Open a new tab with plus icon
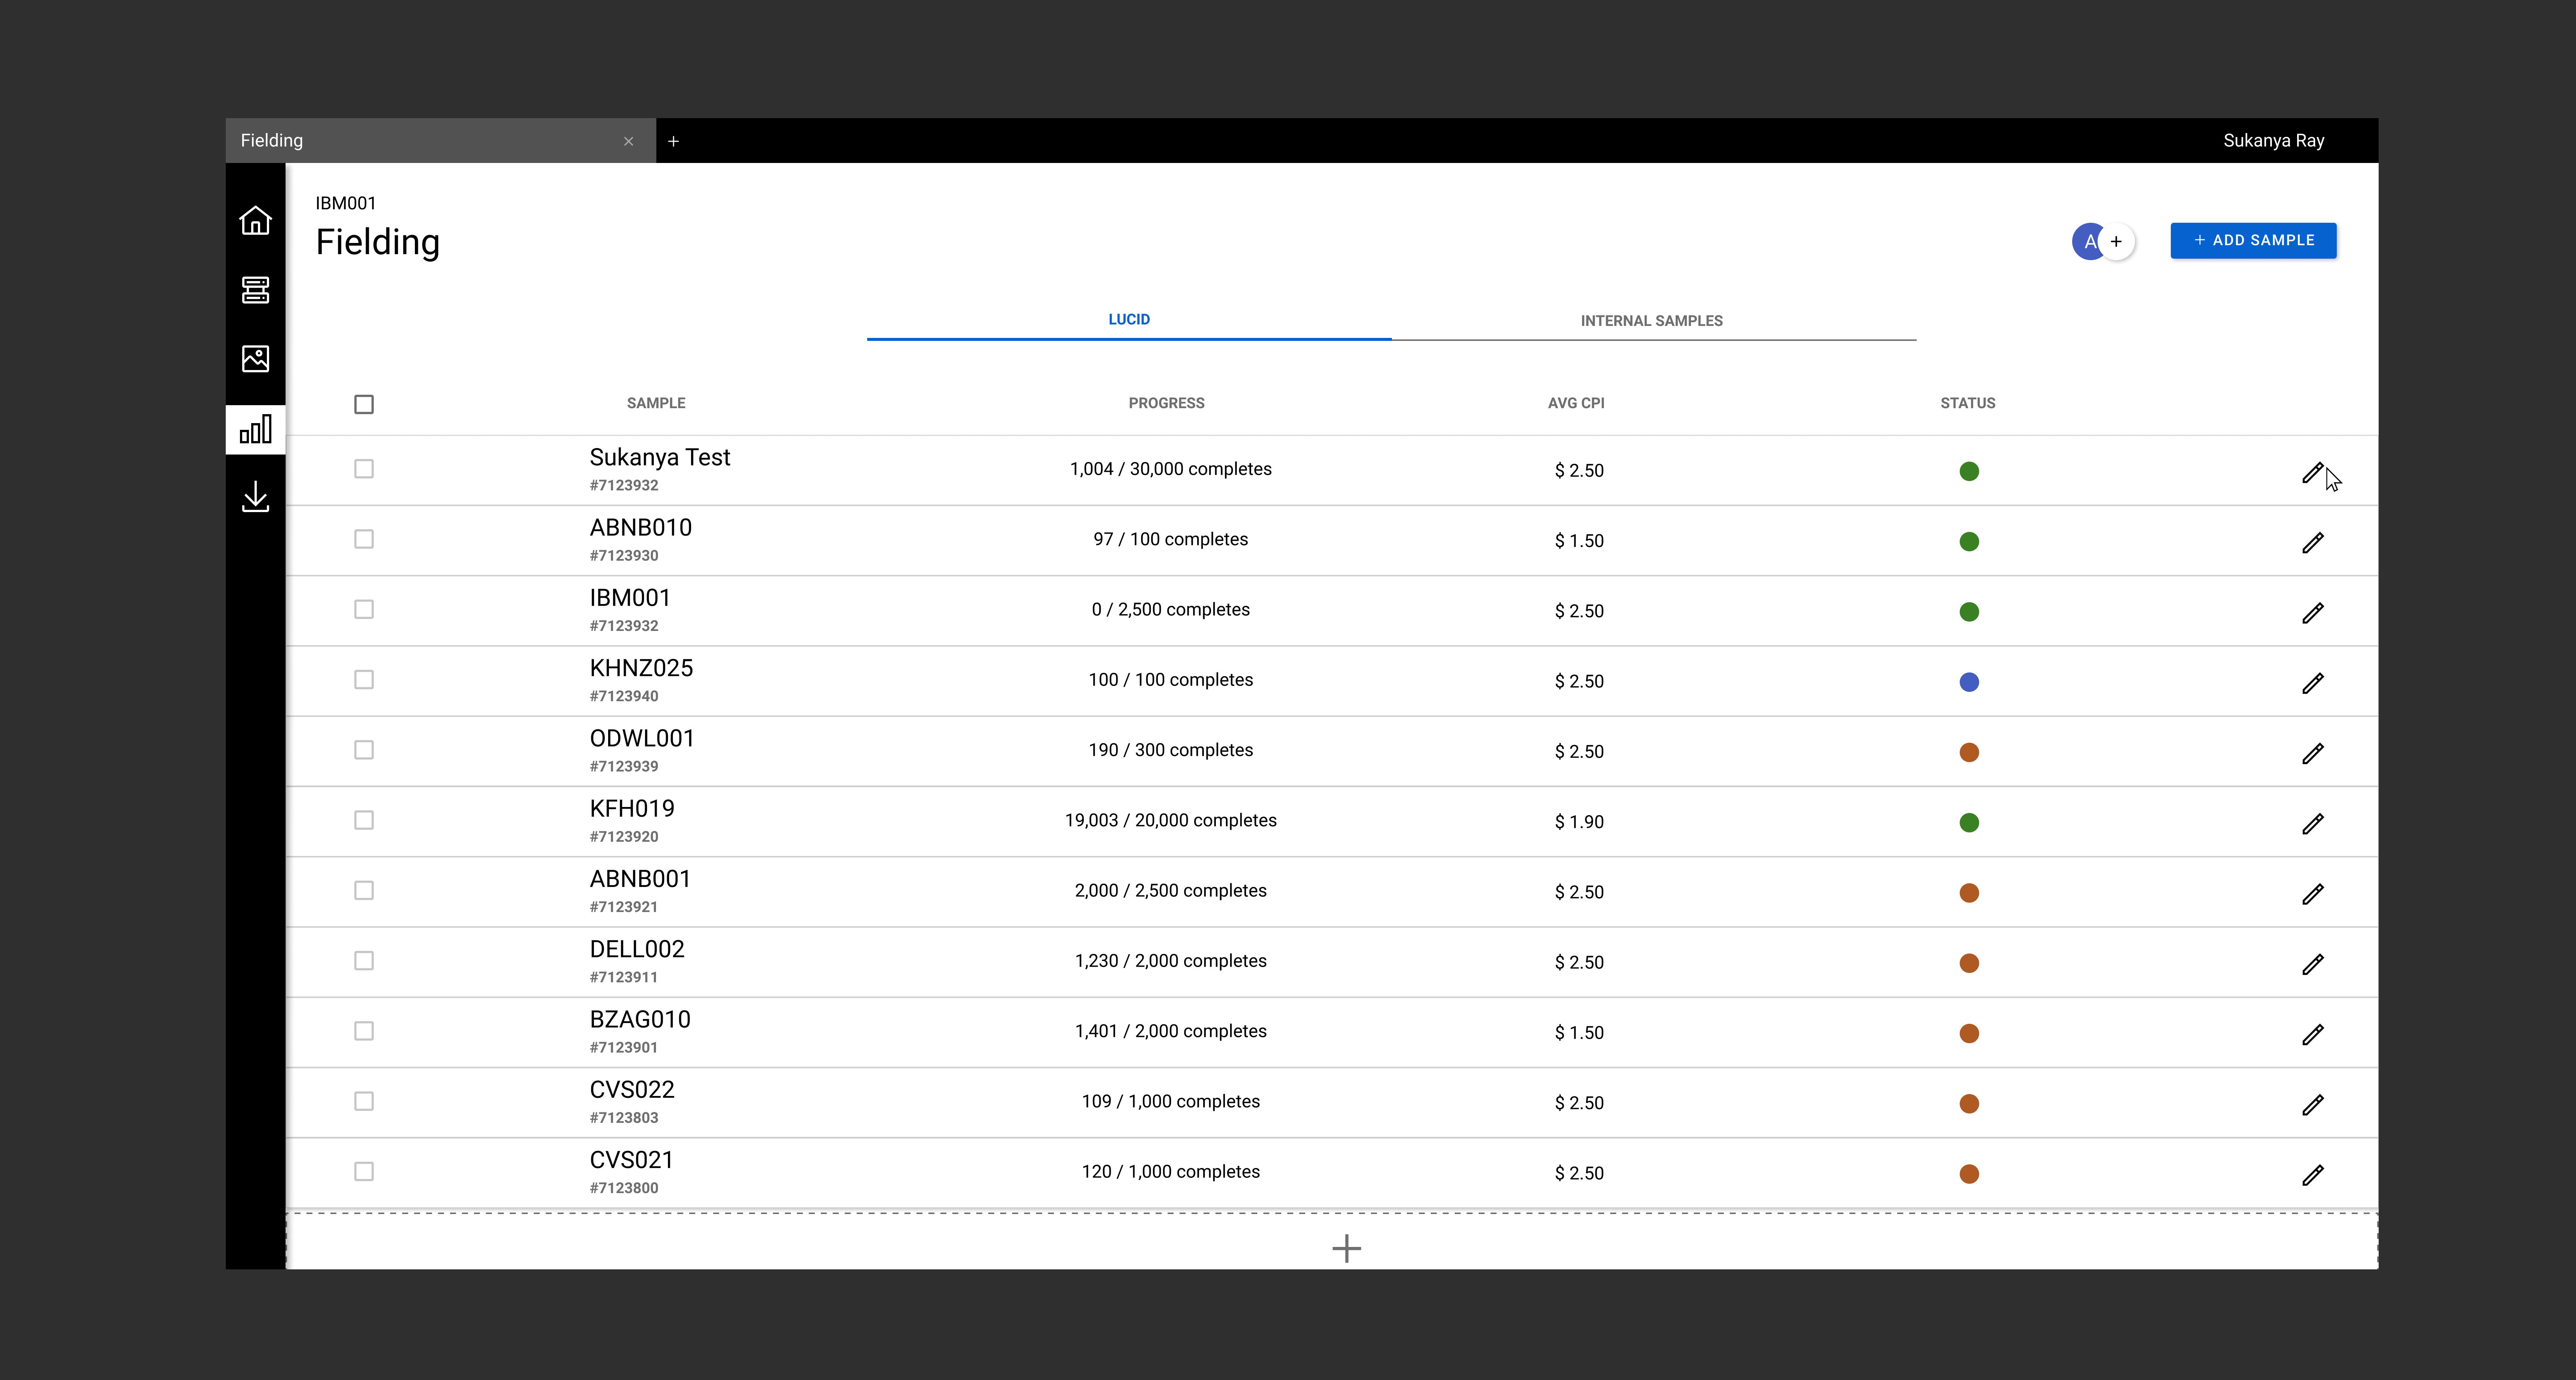This screenshot has height=1380, width=2576. coord(673,141)
